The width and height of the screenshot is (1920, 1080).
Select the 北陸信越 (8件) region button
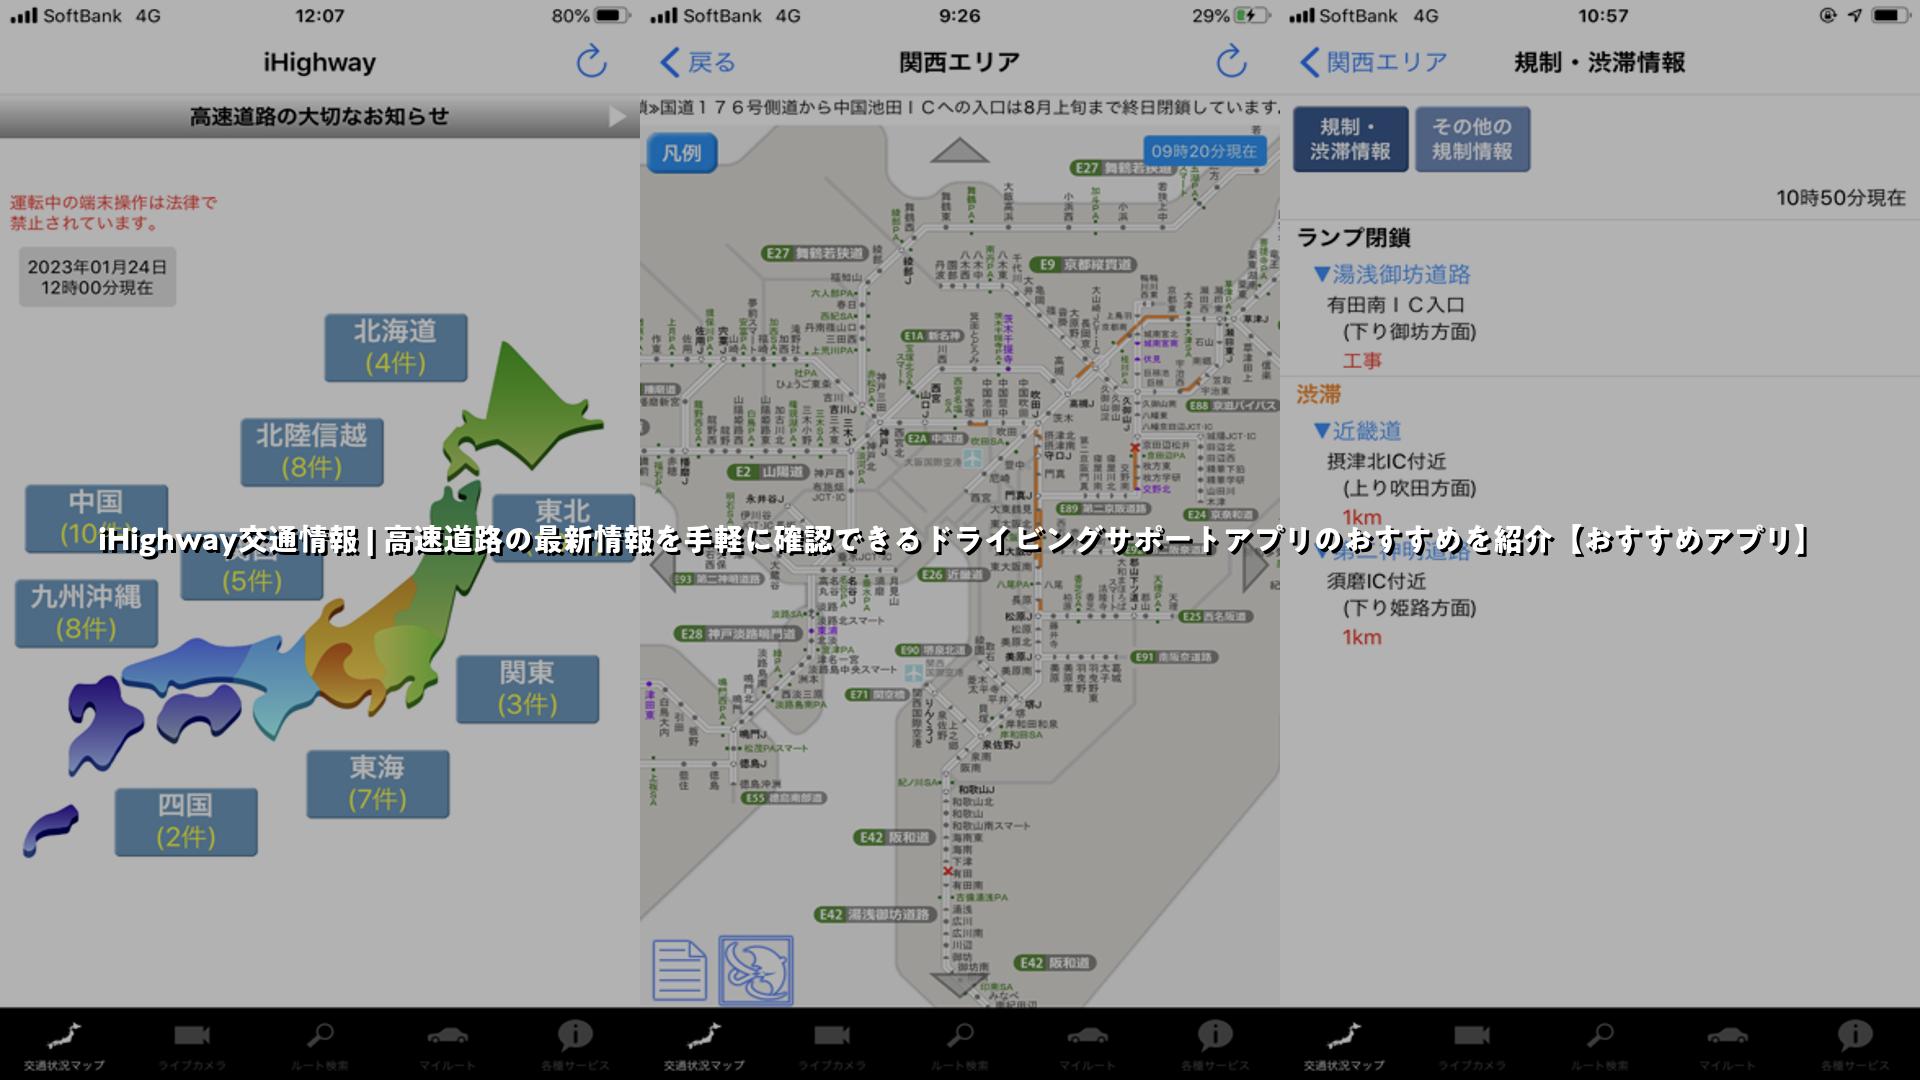coord(312,452)
